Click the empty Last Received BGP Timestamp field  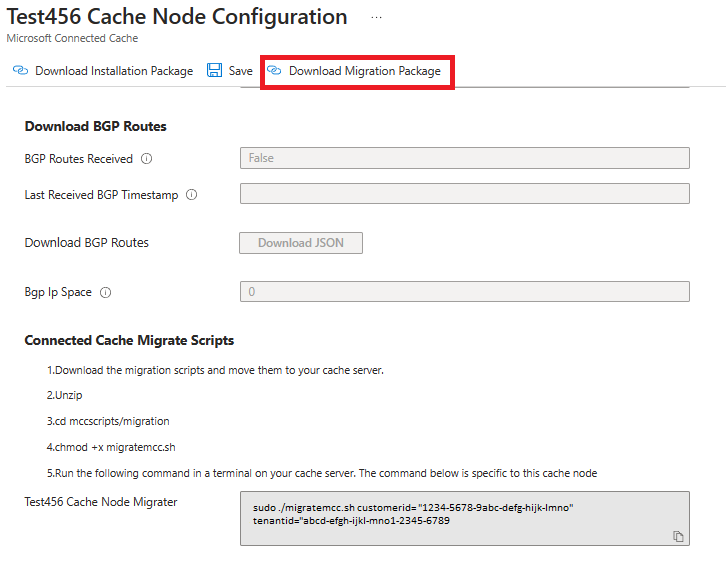tap(464, 194)
